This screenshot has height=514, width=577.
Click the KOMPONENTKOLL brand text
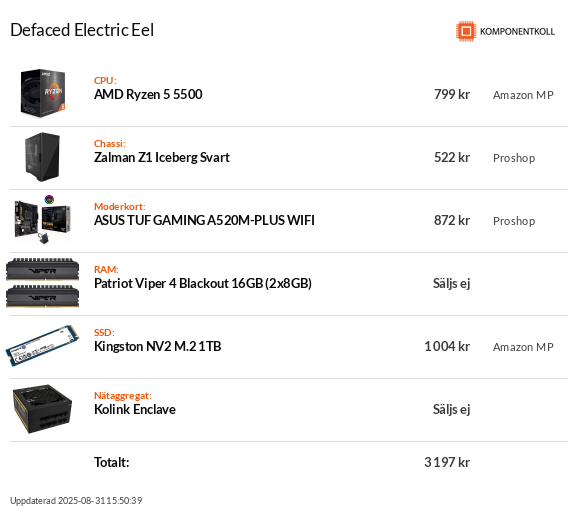point(517,32)
